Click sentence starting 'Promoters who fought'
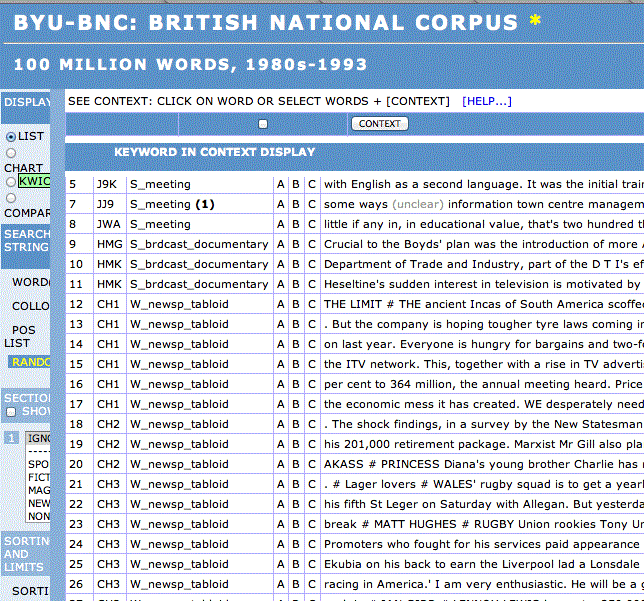 483,544
